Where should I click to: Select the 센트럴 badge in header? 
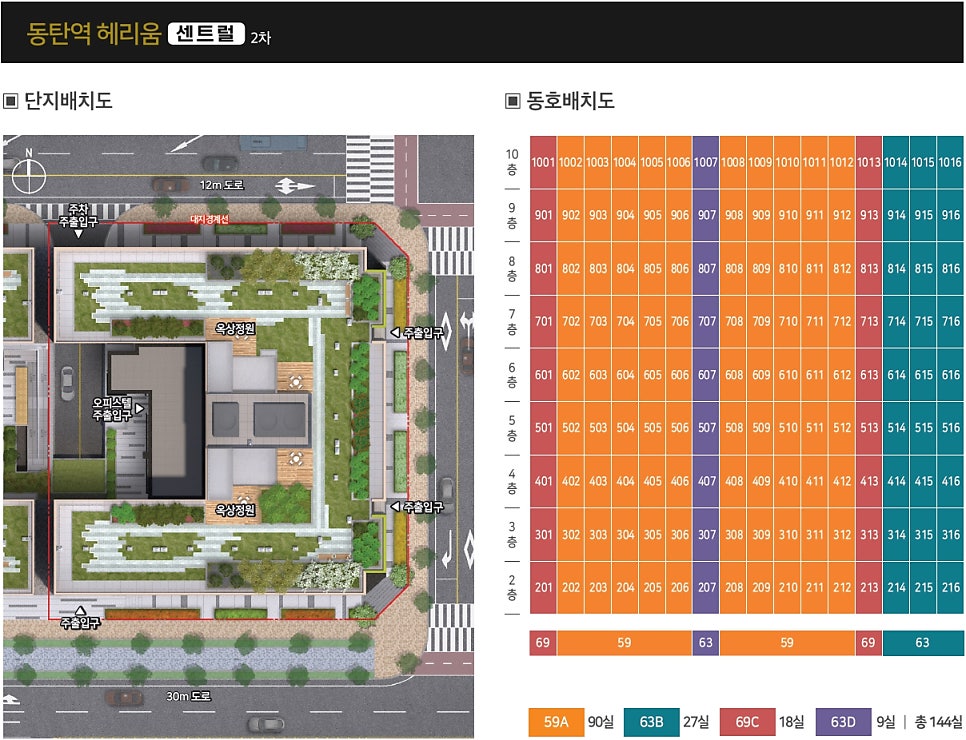(x=206, y=33)
